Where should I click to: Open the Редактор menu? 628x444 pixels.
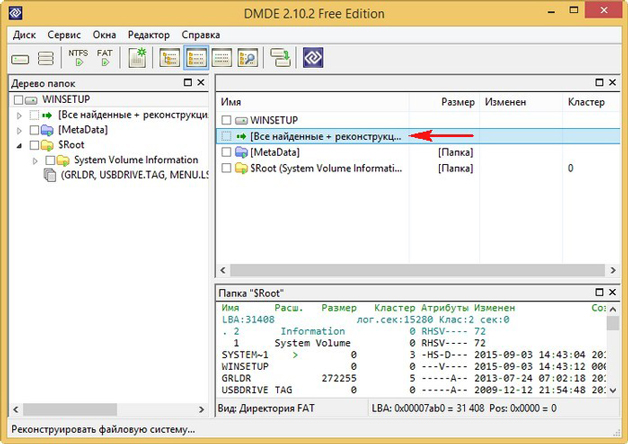[149, 34]
